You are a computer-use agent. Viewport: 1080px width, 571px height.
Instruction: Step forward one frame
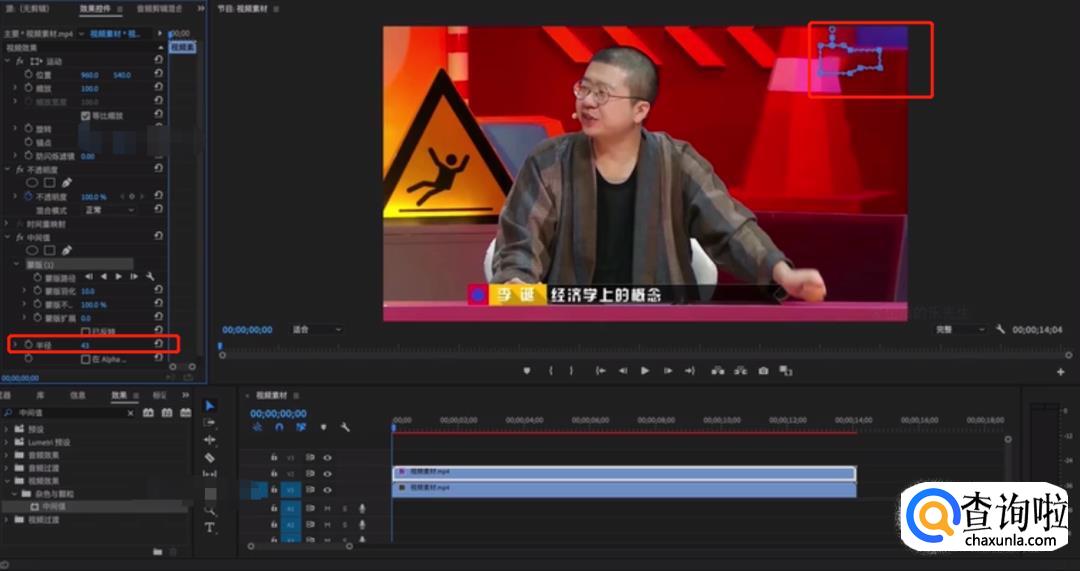pyautogui.click(x=667, y=371)
